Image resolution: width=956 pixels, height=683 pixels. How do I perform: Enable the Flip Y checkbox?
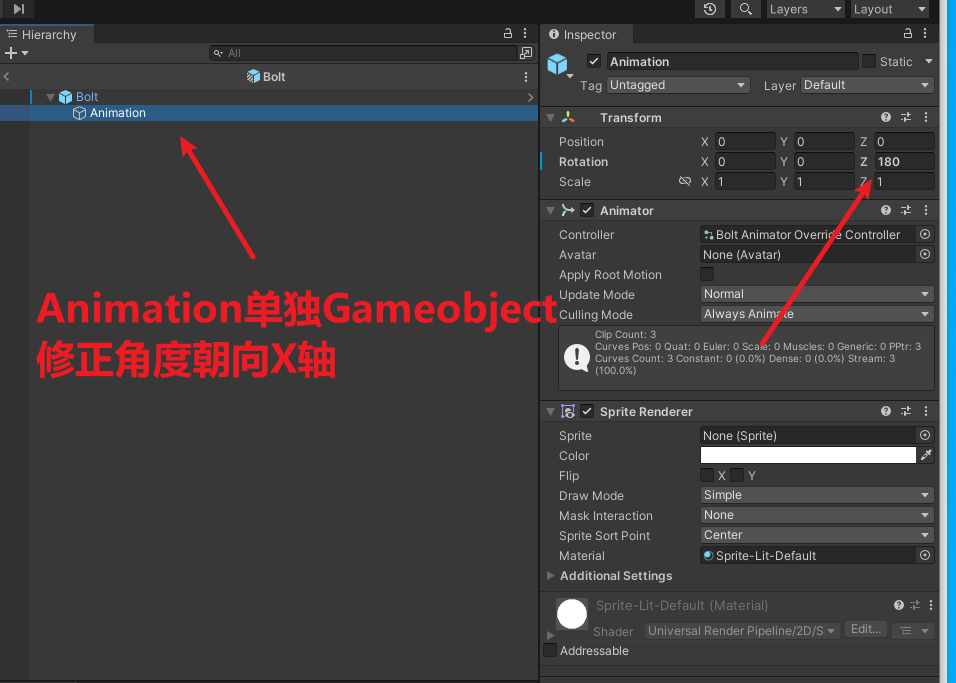(x=737, y=475)
